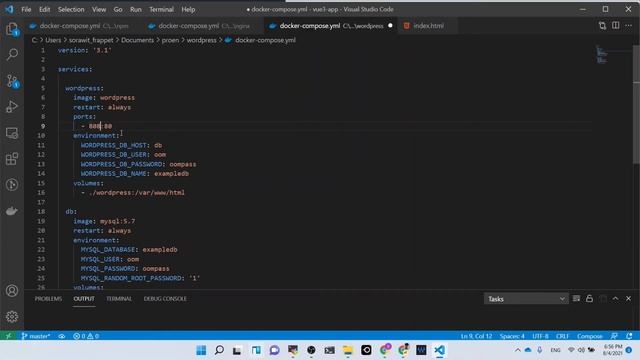Switch to the TERMINAL panel tab
Screen dimensions: 640x360
pyautogui.click(x=119, y=299)
